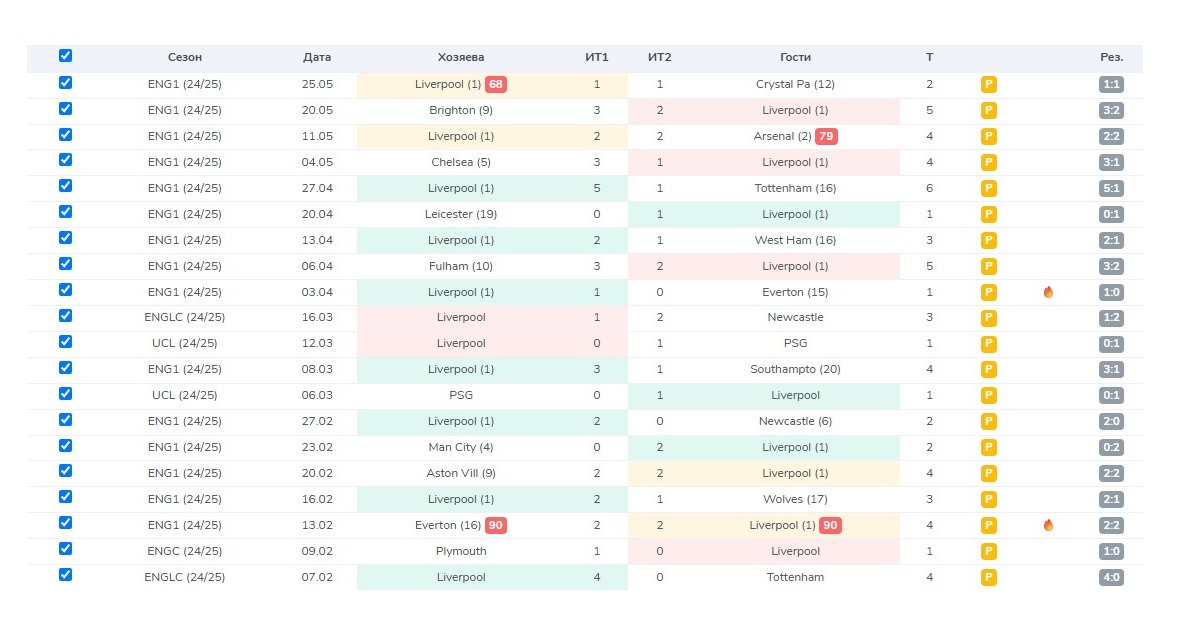Click the yellow P icon in Plymouth row
Viewport: 1188px width, 644px height.
coord(988,551)
